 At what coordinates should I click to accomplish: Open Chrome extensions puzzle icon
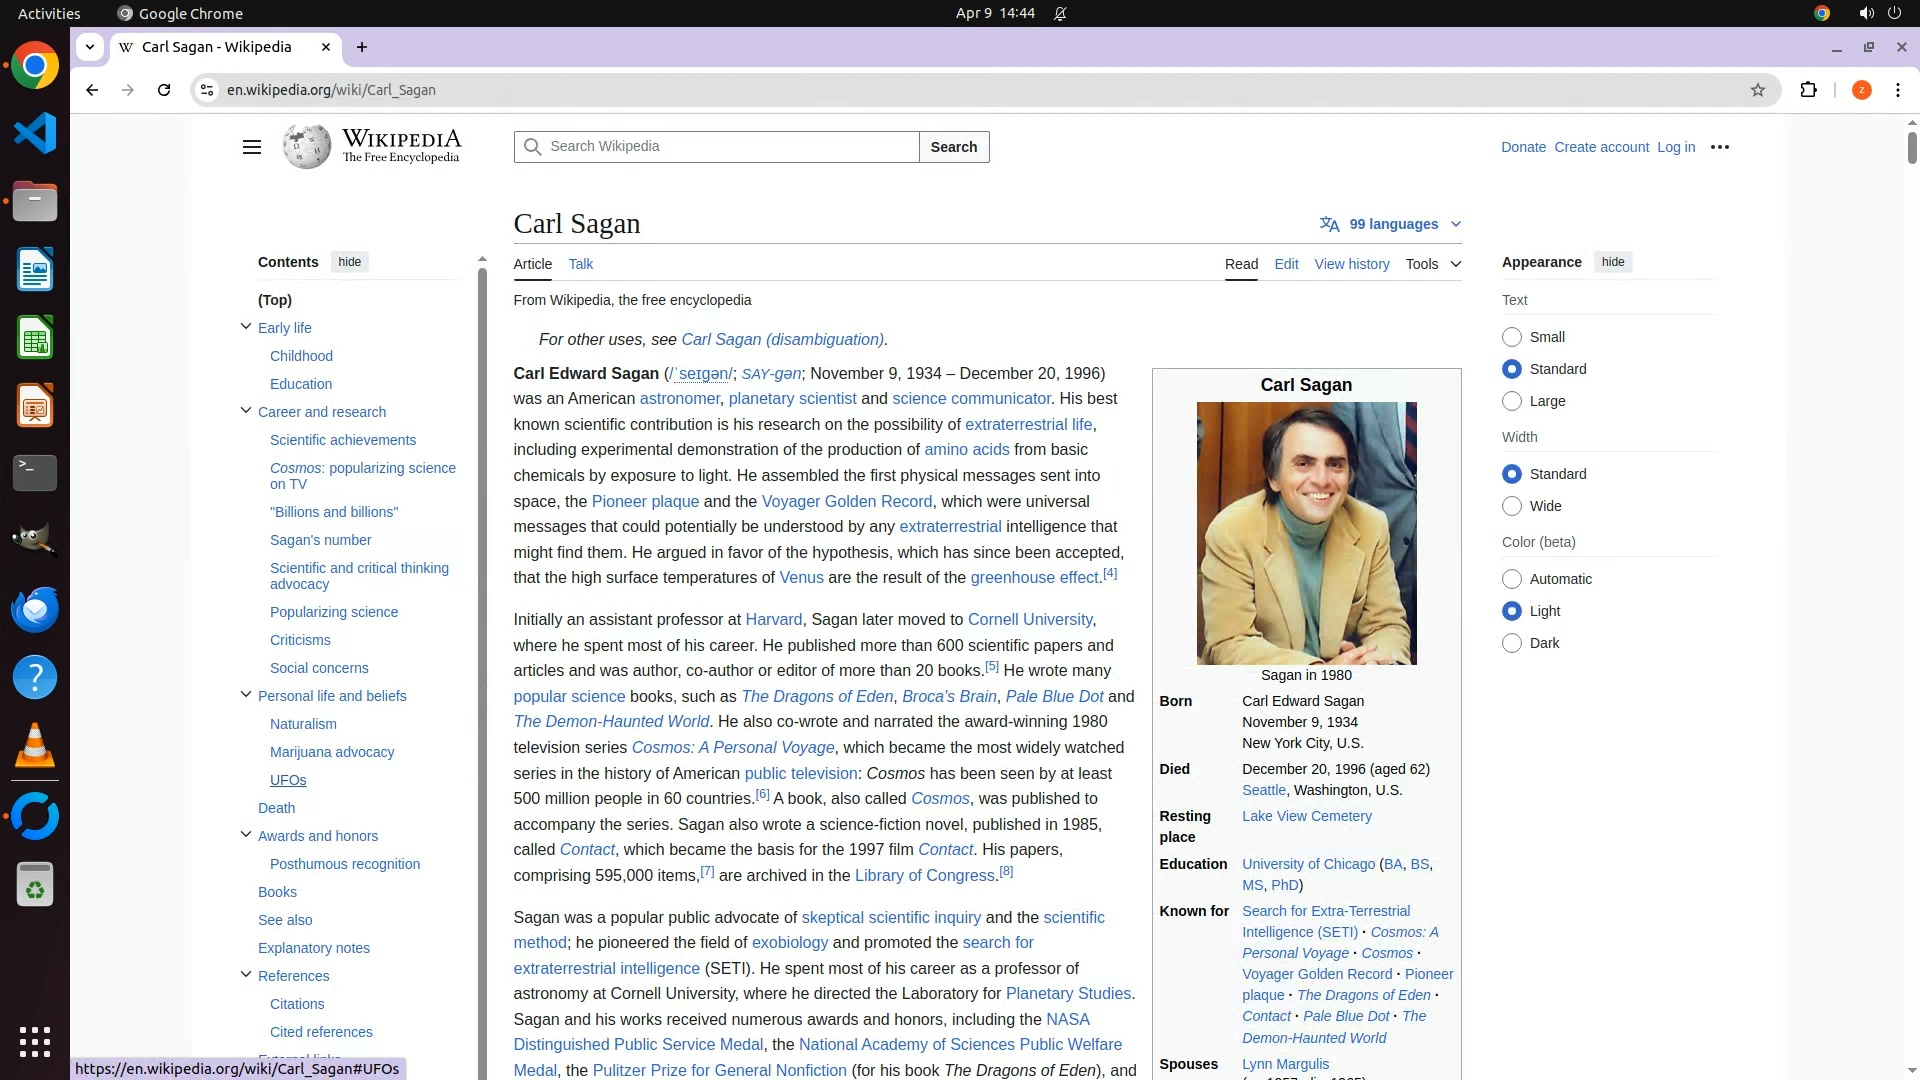click(1808, 90)
